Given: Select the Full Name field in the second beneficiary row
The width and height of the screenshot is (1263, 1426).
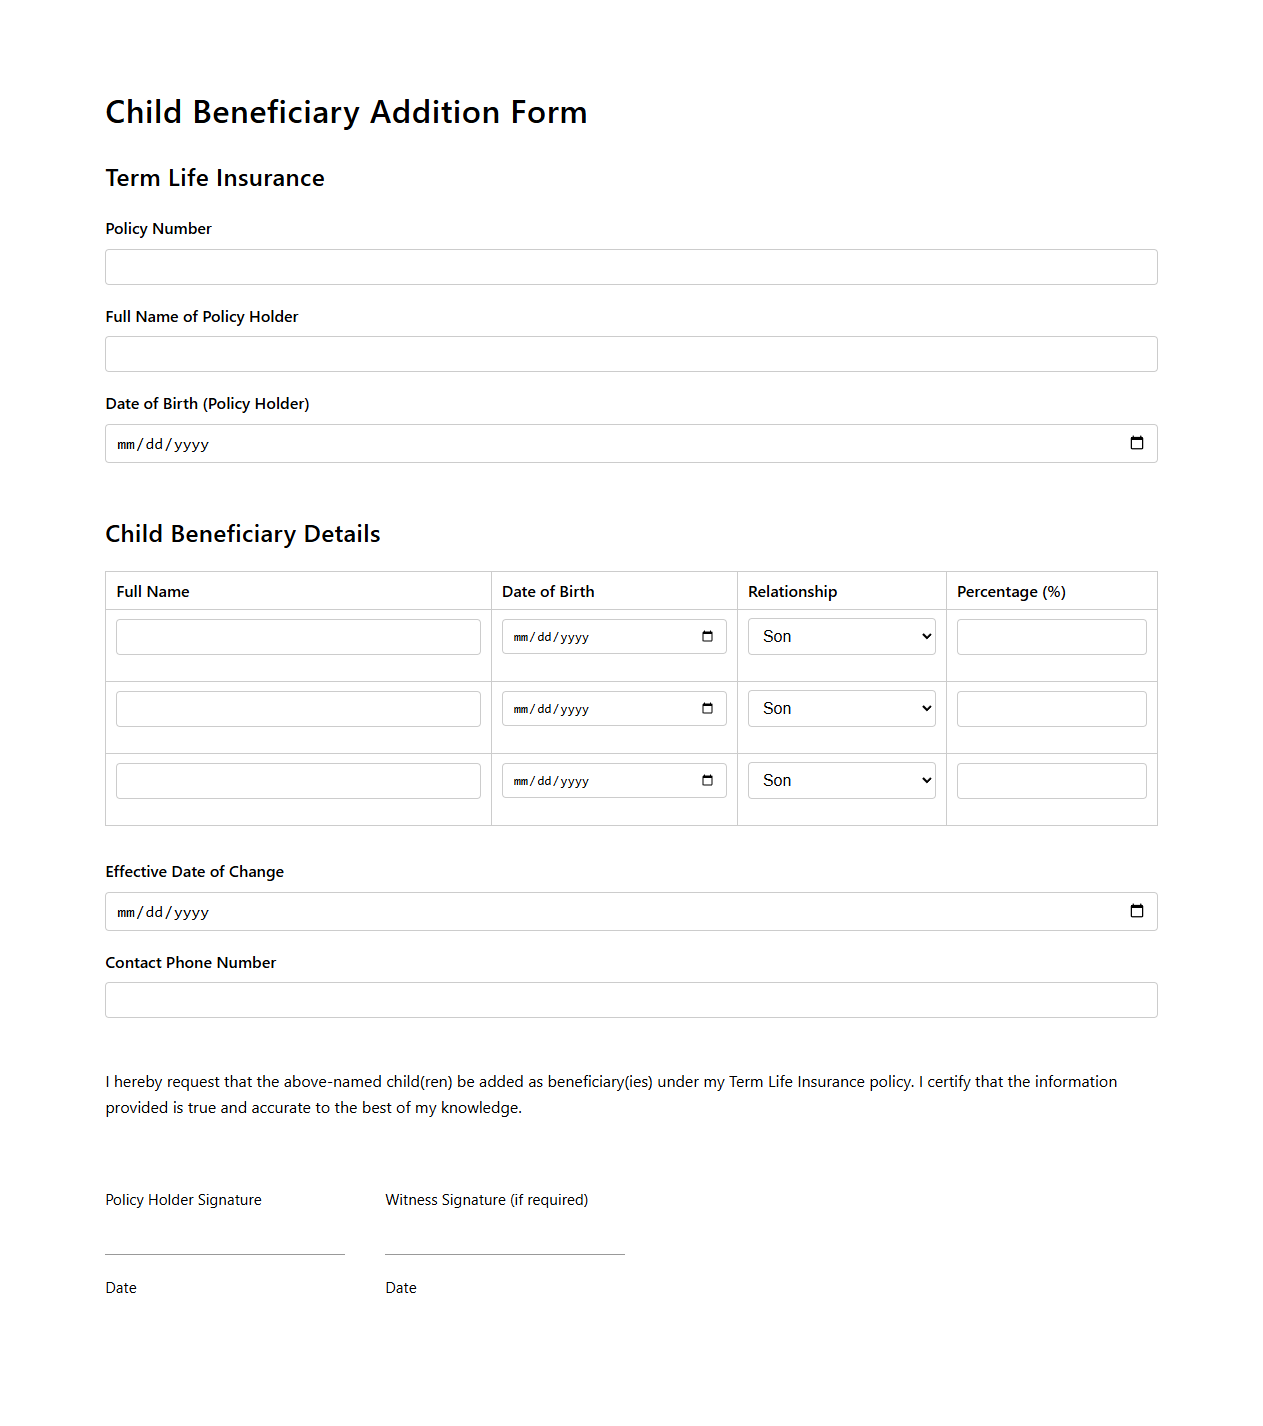Looking at the screenshot, I should pos(298,708).
